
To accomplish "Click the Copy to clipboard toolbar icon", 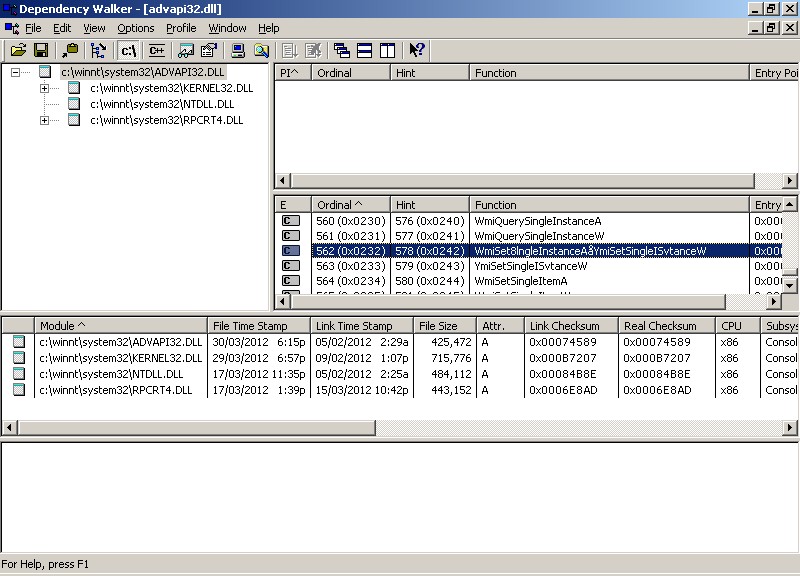I will pyautogui.click(x=70, y=50).
